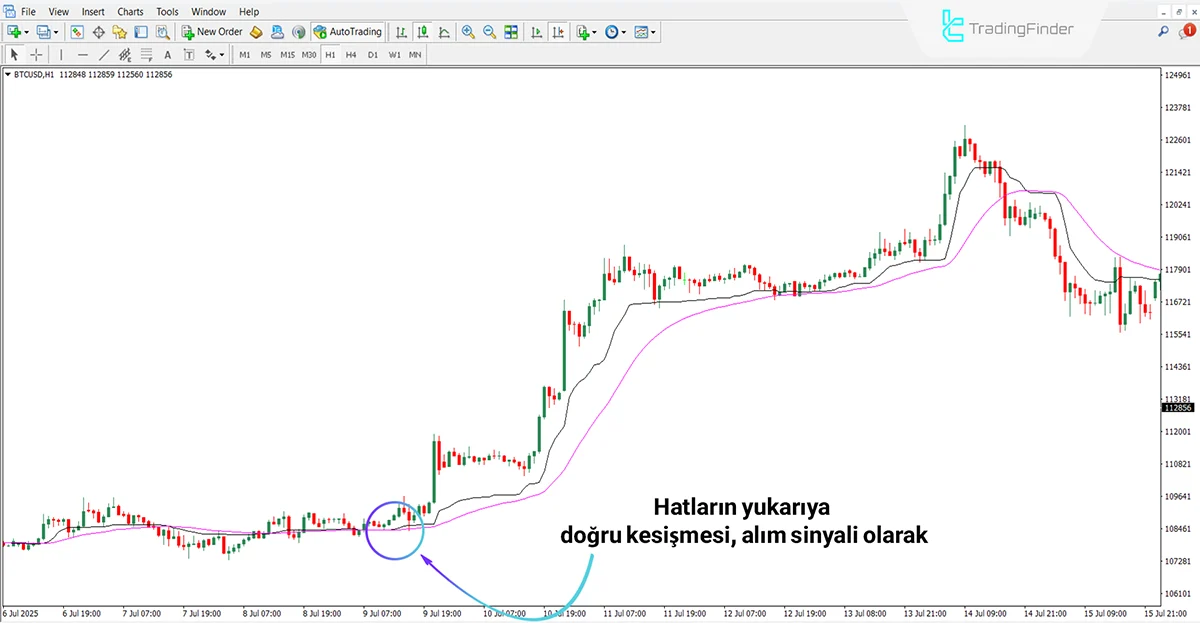1200x623 pixels.
Task: Select the horizontal line drawing tool
Action: (81, 55)
